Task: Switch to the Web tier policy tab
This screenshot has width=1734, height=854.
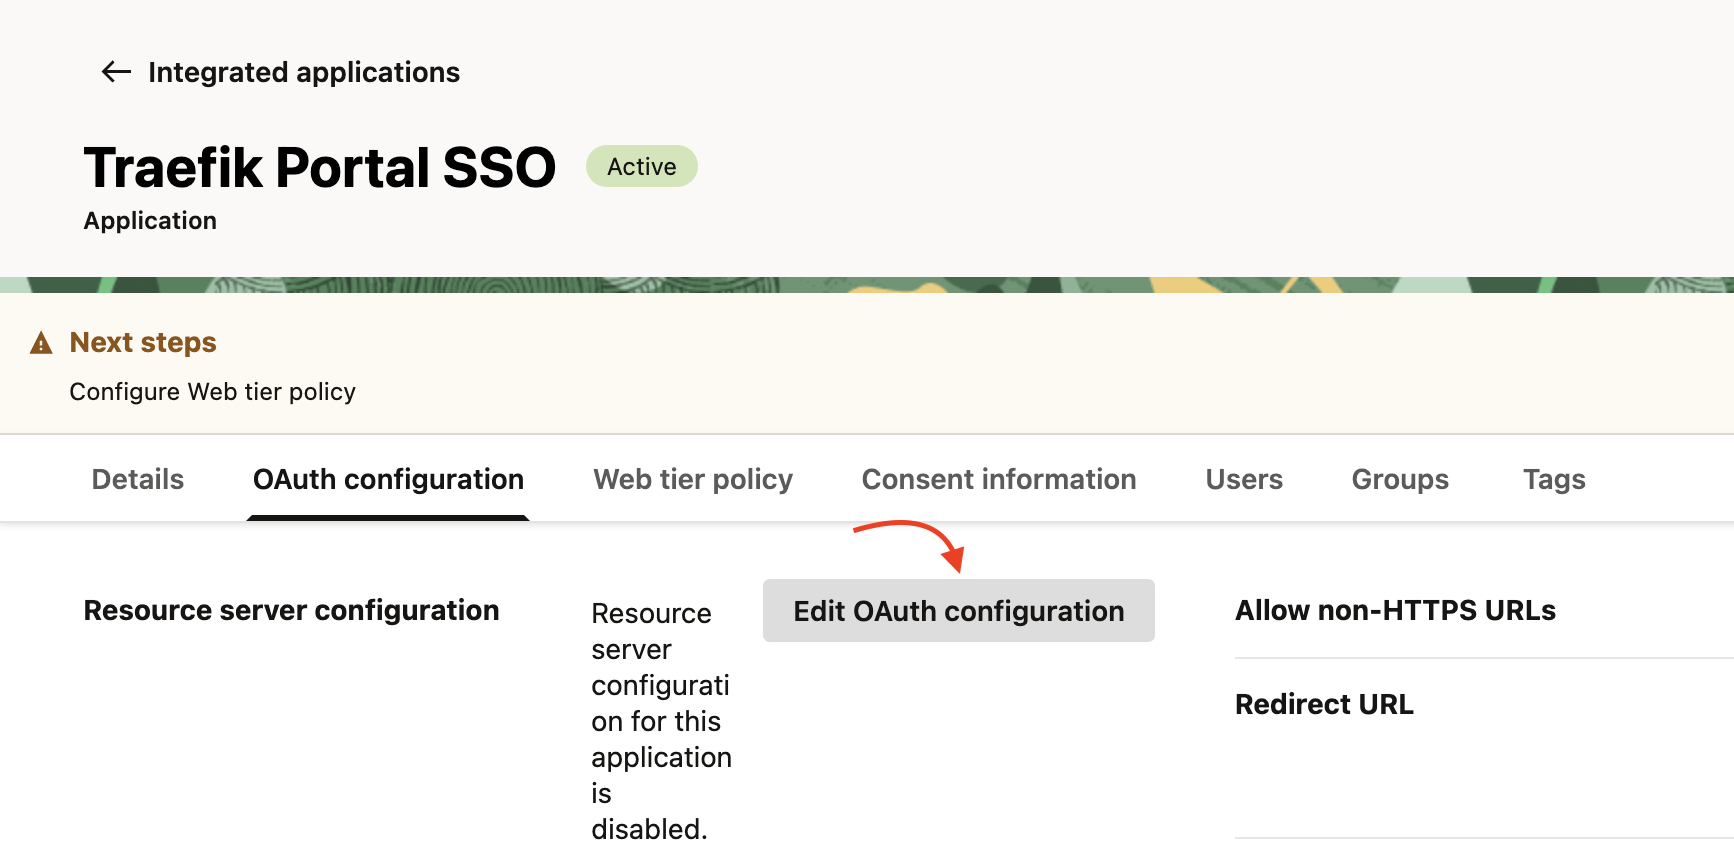Action: pyautogui.click(x=693, y=479)
